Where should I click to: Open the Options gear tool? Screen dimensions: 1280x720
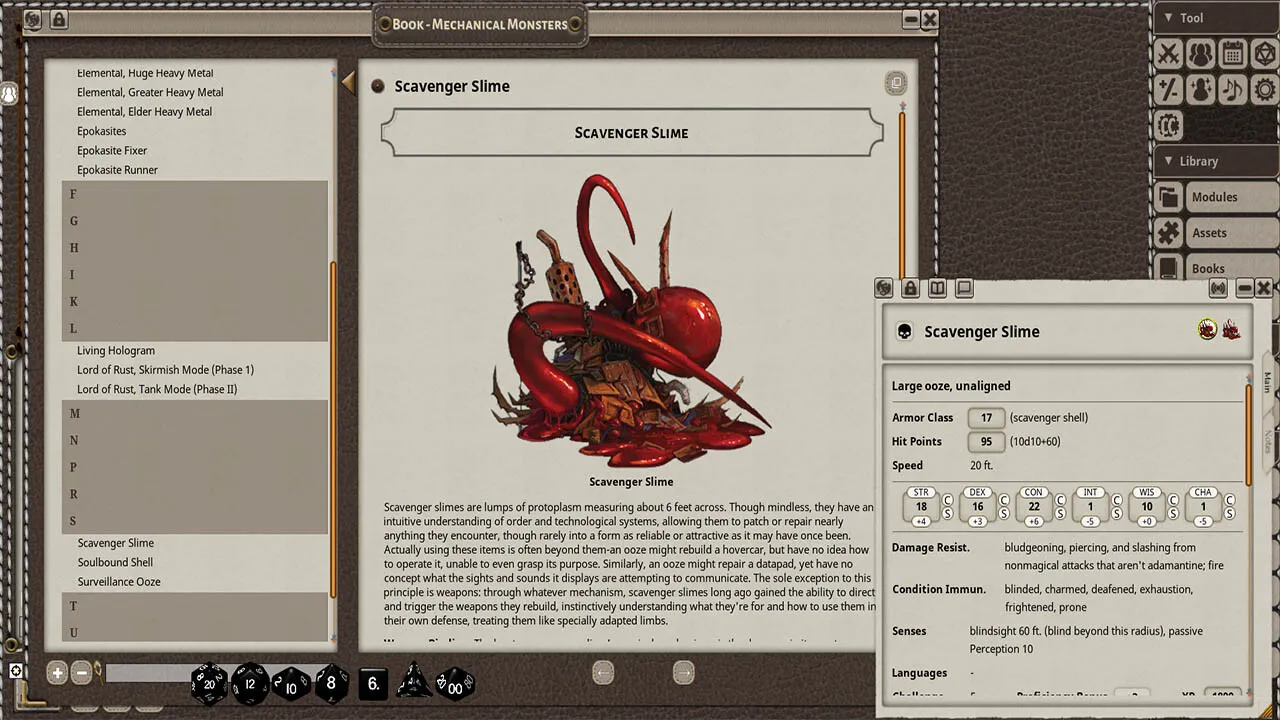pyautogui.click(x=1264, y=90)
